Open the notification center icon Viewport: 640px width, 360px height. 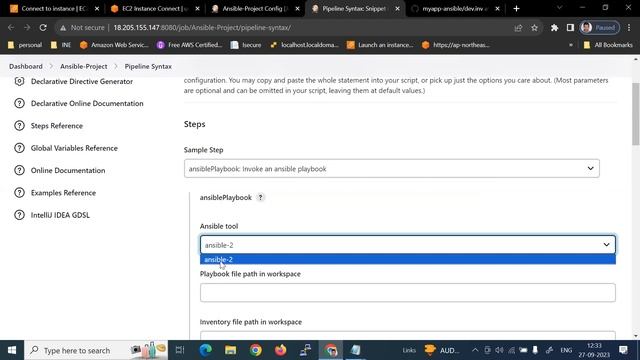(623, 350)
